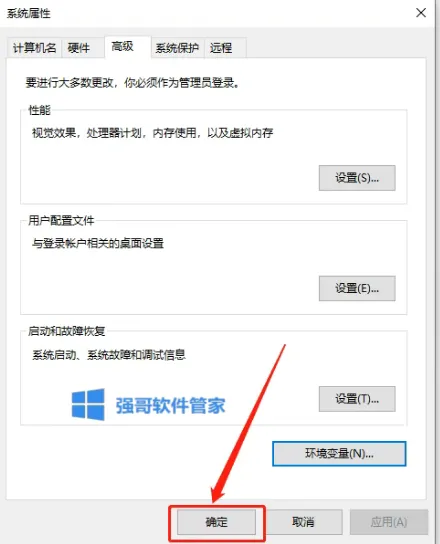
Task: Open startup and recovery 设置(T)... button
Action: [357, 399]
